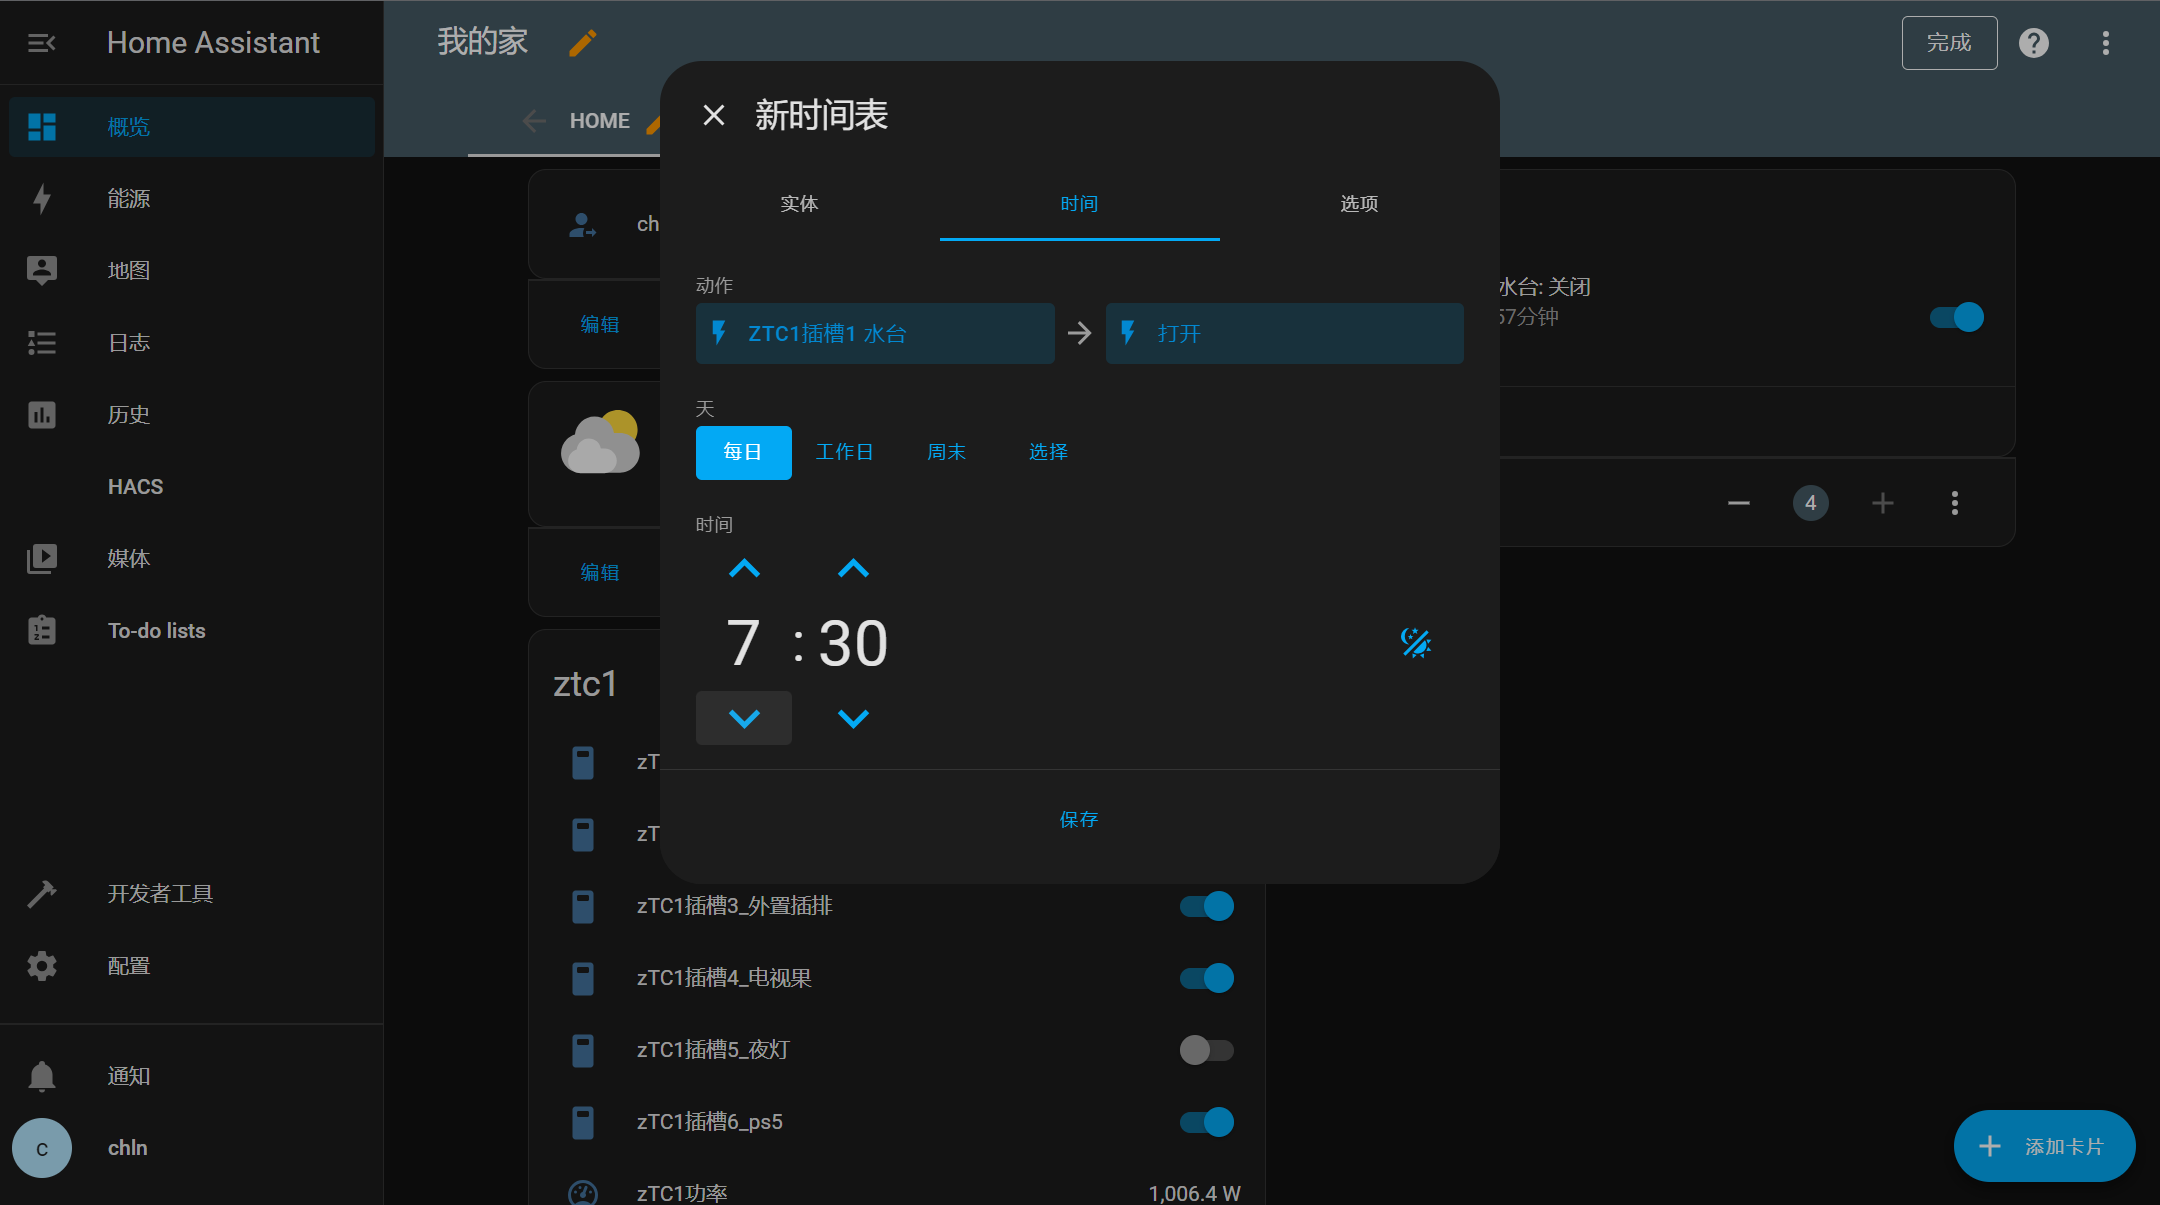Turn on zTC1插槽5_夜灯 switch
The height and width of the screenshot is (1205, 2160).
pos(1207,1050)
